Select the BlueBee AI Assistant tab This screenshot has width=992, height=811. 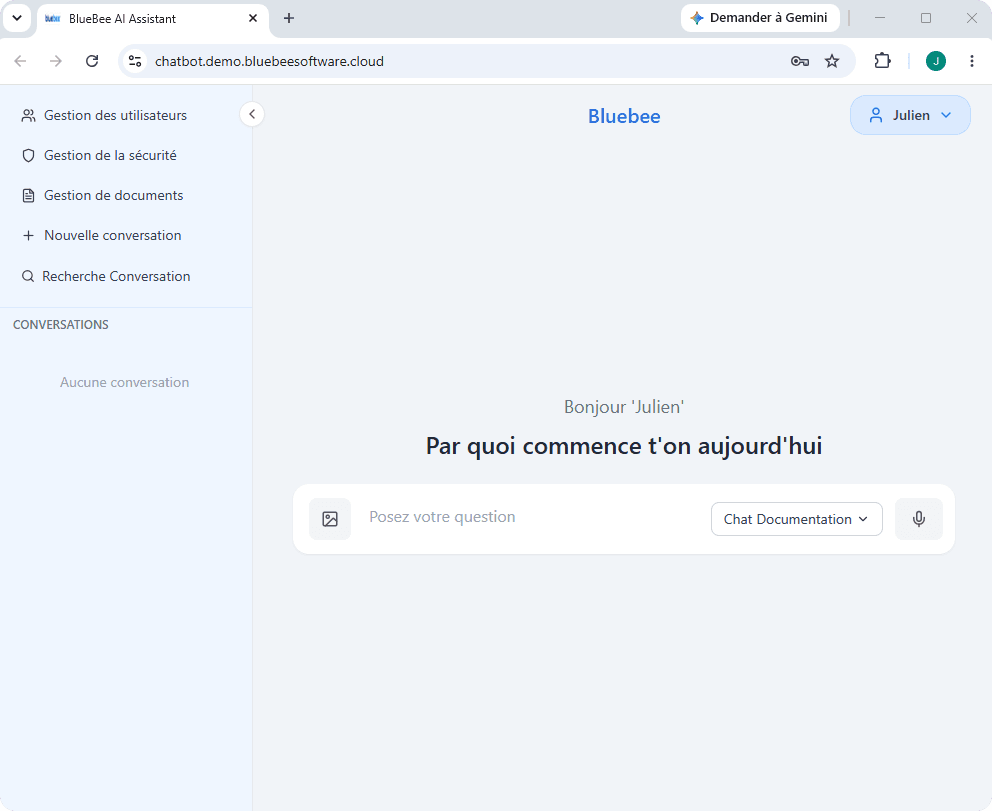(153, 19)
